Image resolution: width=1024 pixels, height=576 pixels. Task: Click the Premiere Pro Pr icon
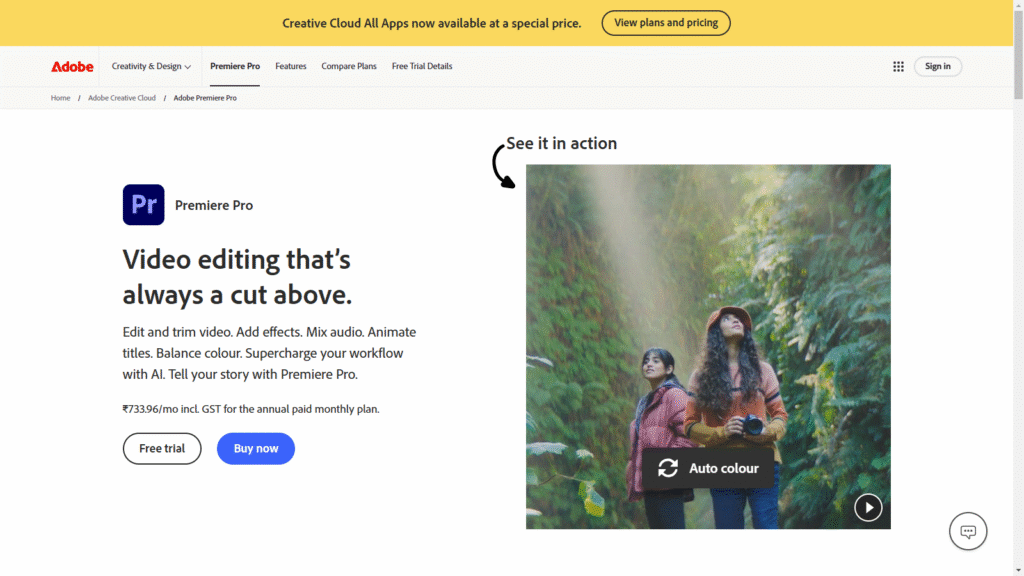coord(144,204)
